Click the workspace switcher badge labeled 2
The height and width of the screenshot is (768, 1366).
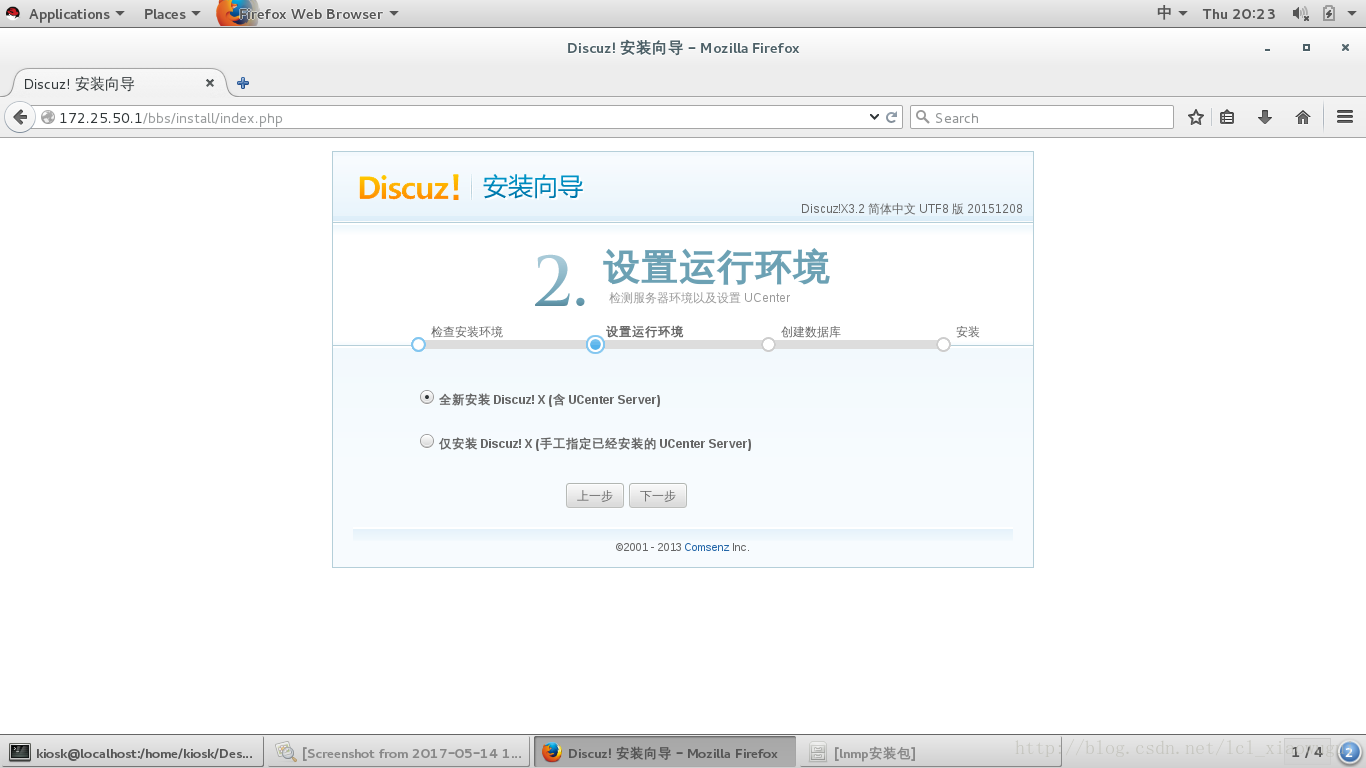tap(1348, 752)
